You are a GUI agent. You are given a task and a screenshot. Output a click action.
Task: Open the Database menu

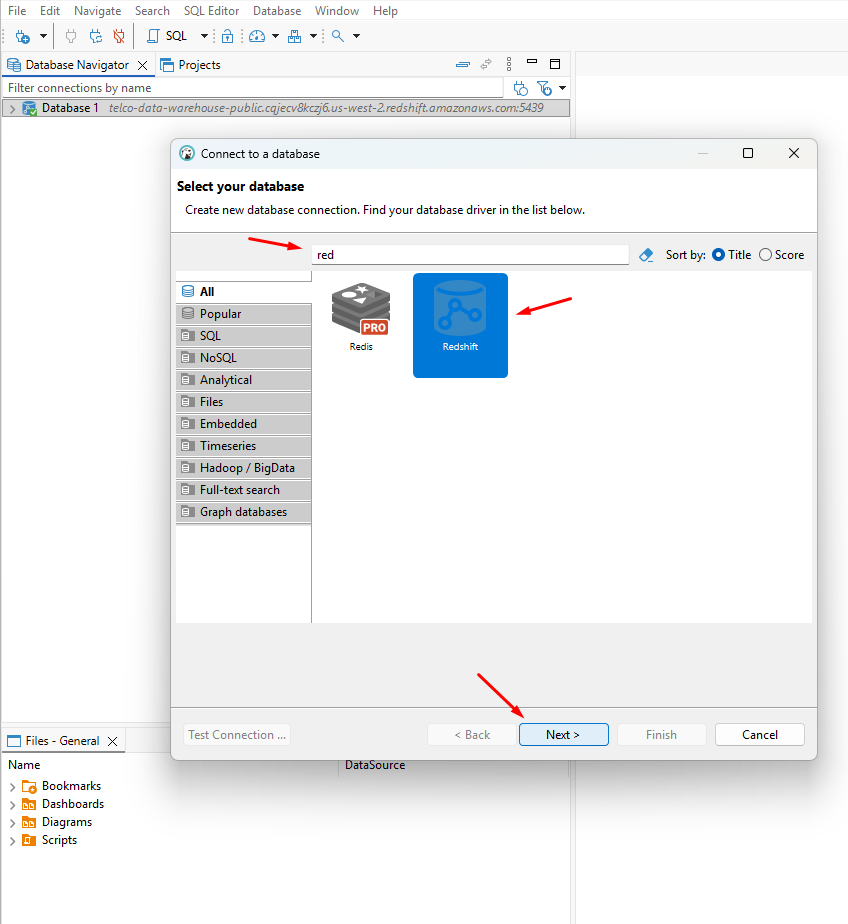pos(277,11)
